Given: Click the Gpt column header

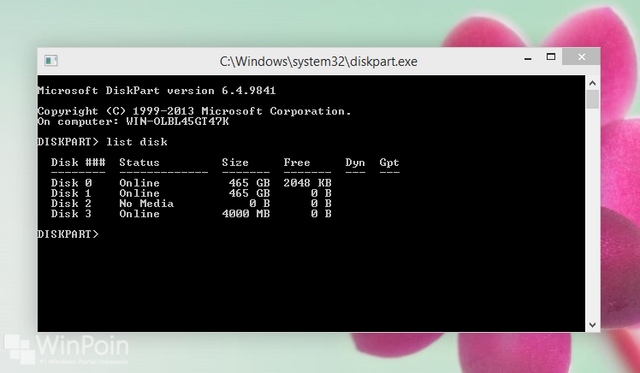Looking at the screenshot, I should tap(389, 163).
